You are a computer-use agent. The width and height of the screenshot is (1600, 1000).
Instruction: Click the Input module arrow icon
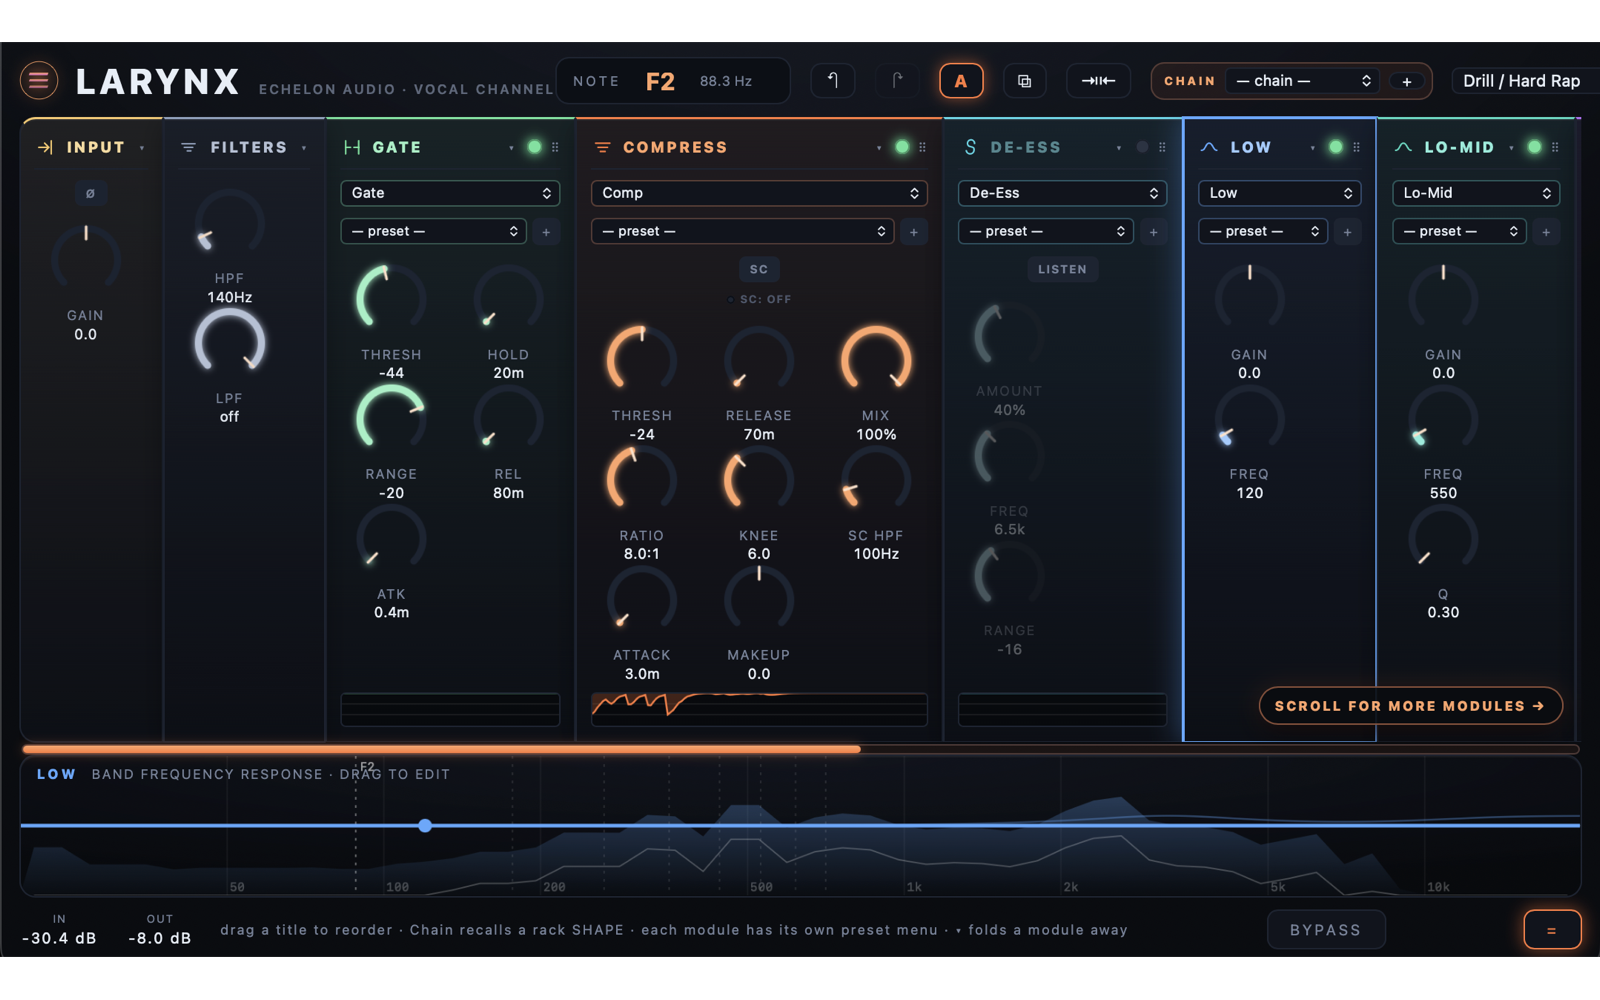pyautogui.click(x=45, y=147)
